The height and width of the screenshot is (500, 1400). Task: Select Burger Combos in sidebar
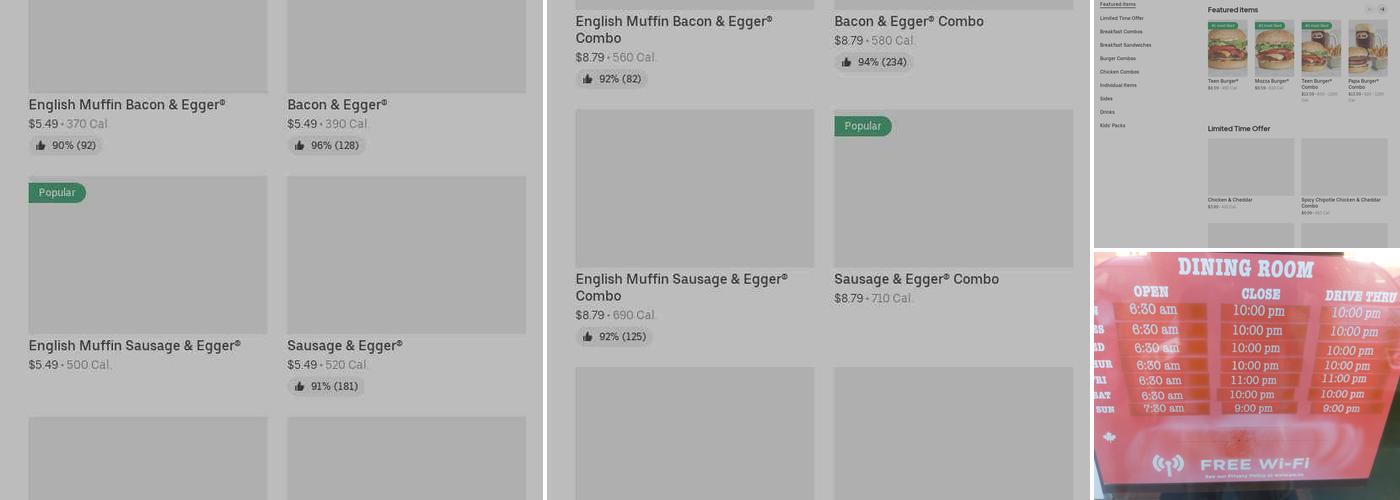click(x=1118, y=59)
